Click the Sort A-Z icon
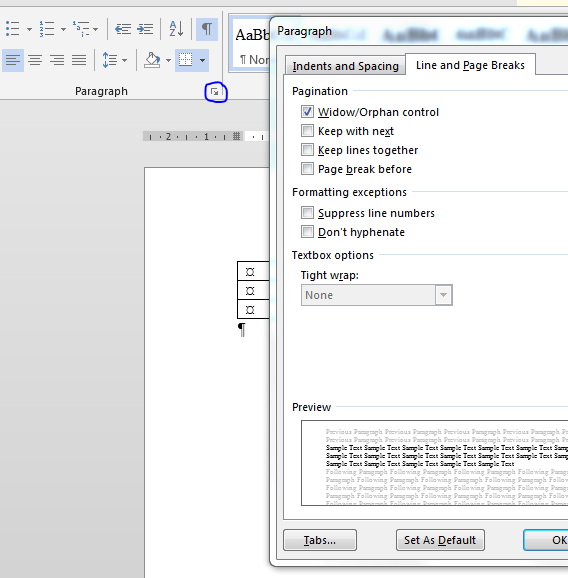The height and width of the screenshot is (578, 568). 176,29
